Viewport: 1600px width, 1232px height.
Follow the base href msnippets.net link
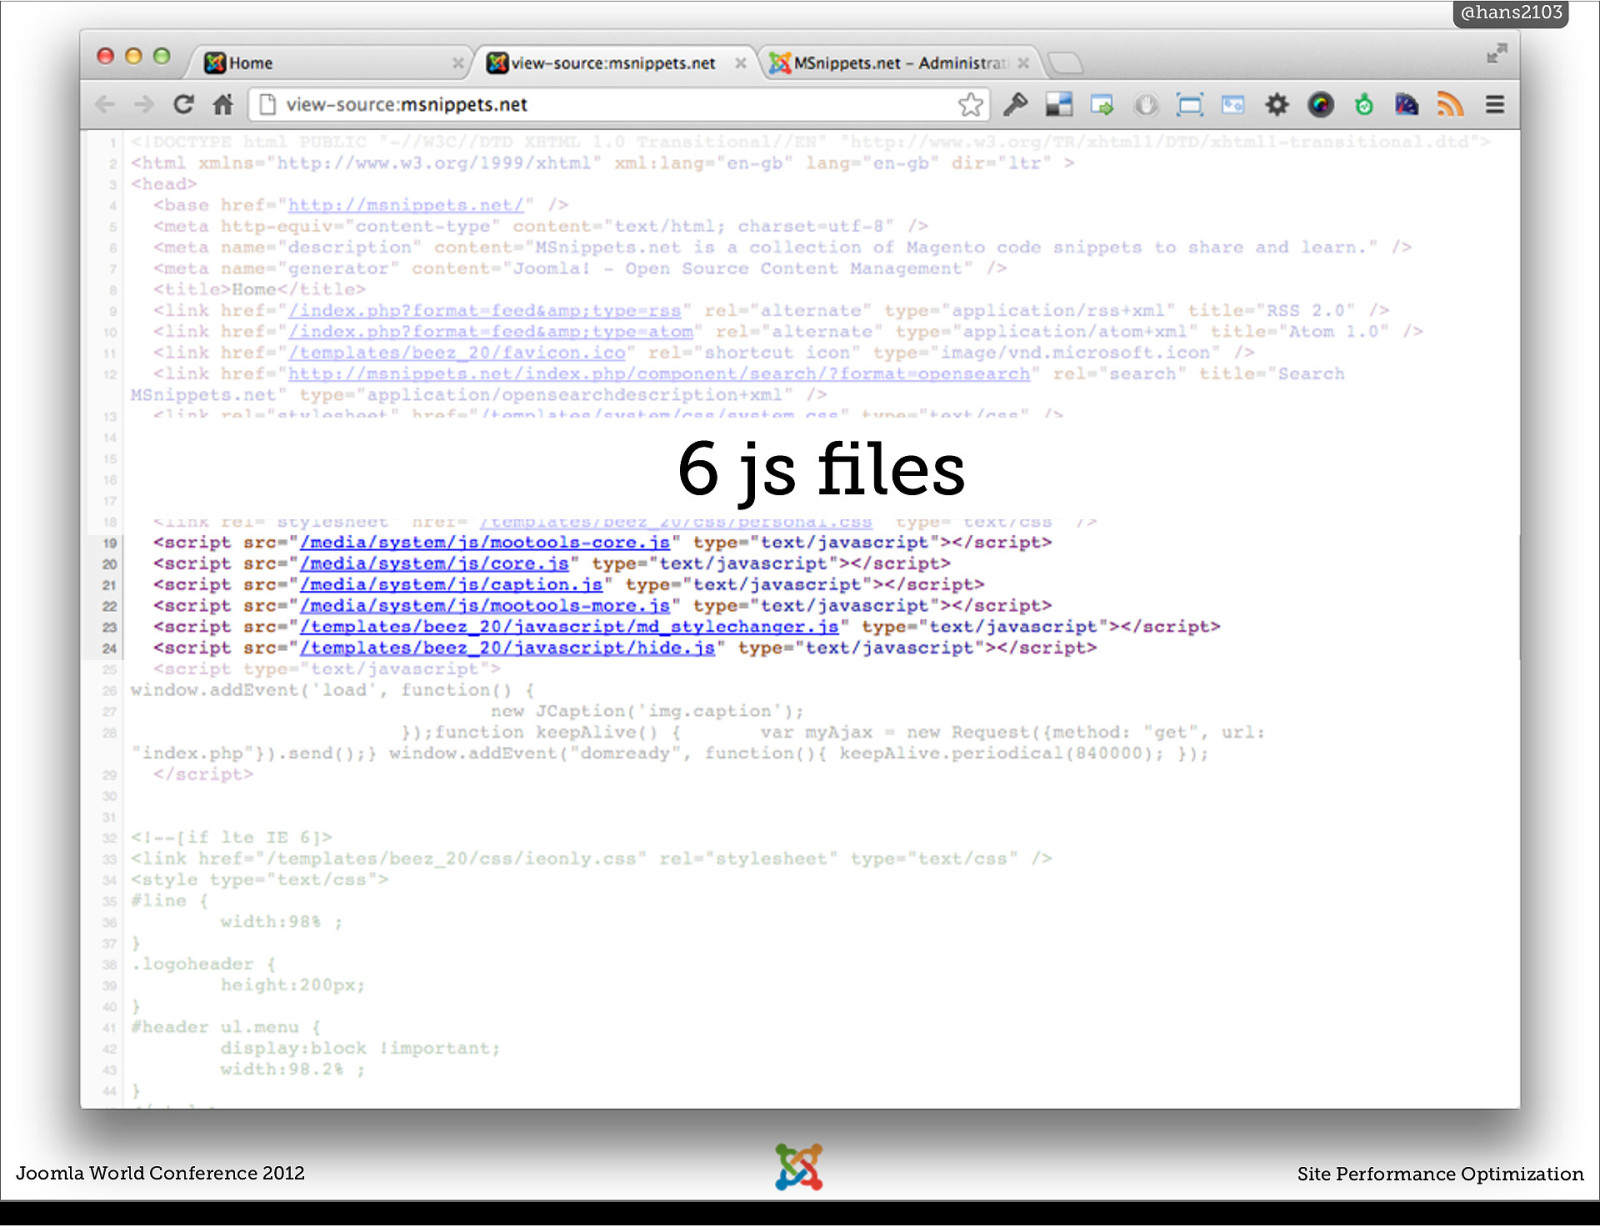(406, 205)
